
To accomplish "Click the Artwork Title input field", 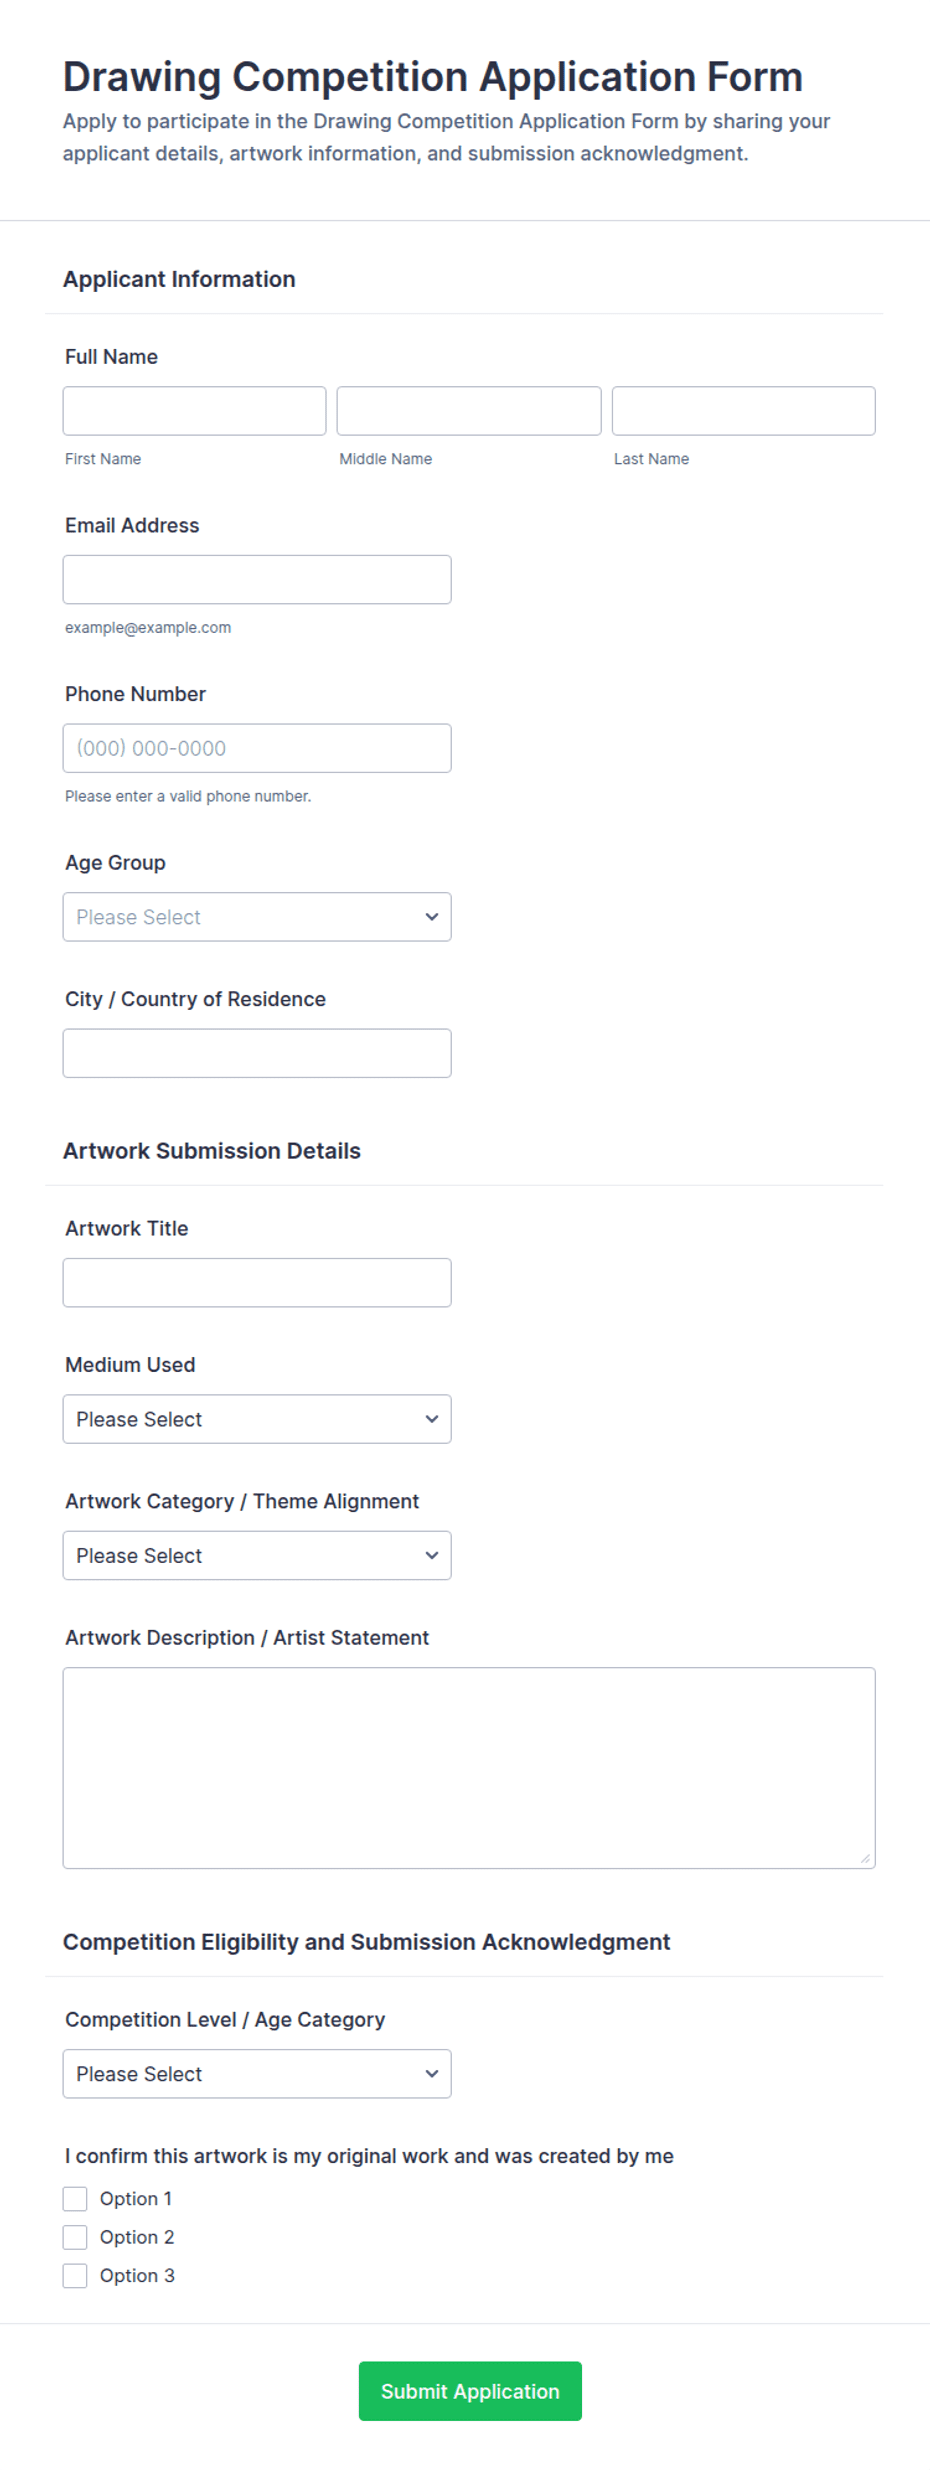I will pyautogui.click(x=257, y=1283).
